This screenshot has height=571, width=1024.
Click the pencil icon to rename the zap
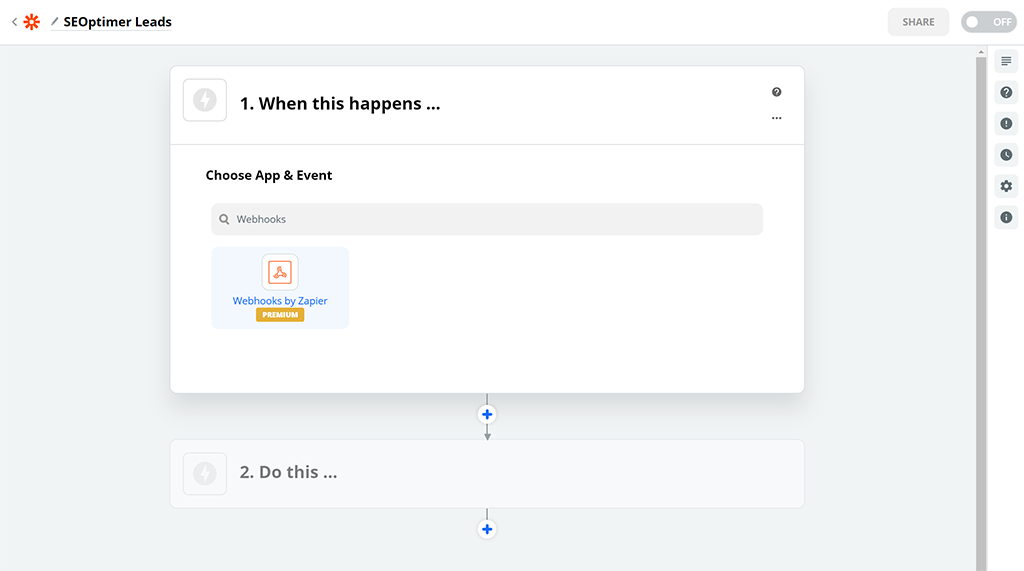(x=55, y=21)
